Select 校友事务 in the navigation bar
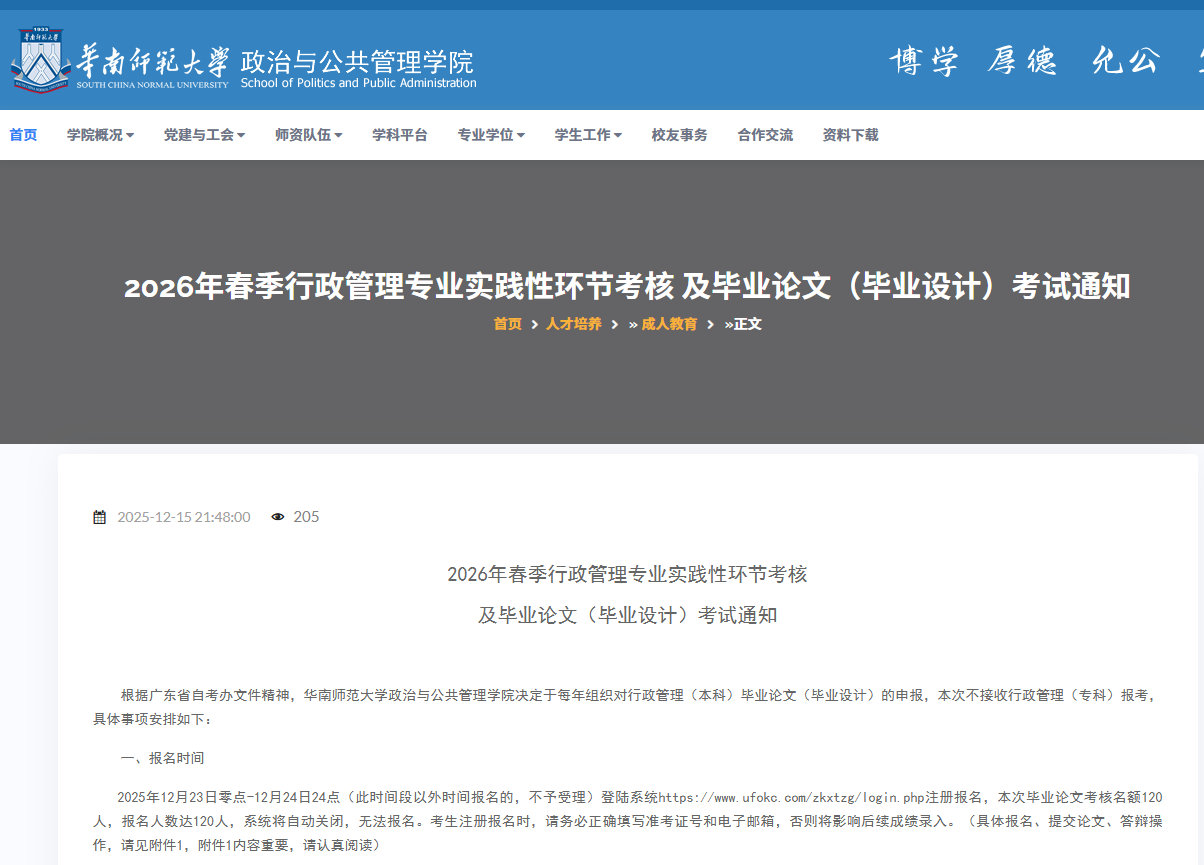 (679, 135)
